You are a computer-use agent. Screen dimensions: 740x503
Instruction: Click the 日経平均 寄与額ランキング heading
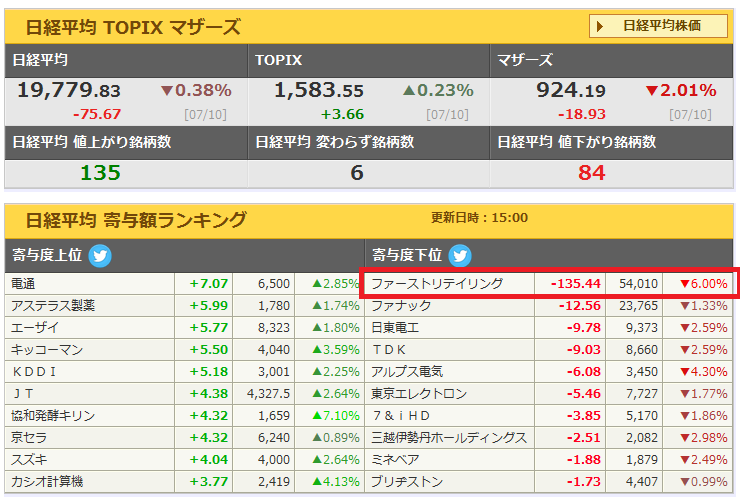click(x=136, y=220)
